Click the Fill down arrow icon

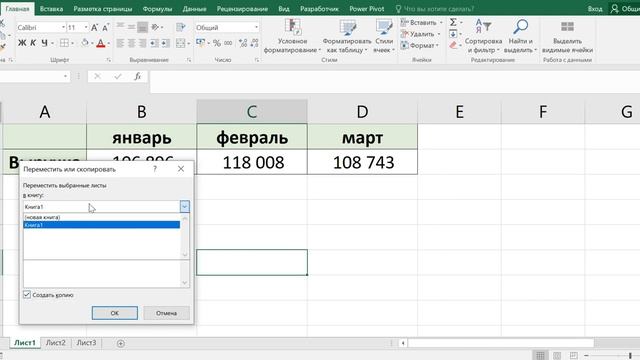click(x=453, y=34)
